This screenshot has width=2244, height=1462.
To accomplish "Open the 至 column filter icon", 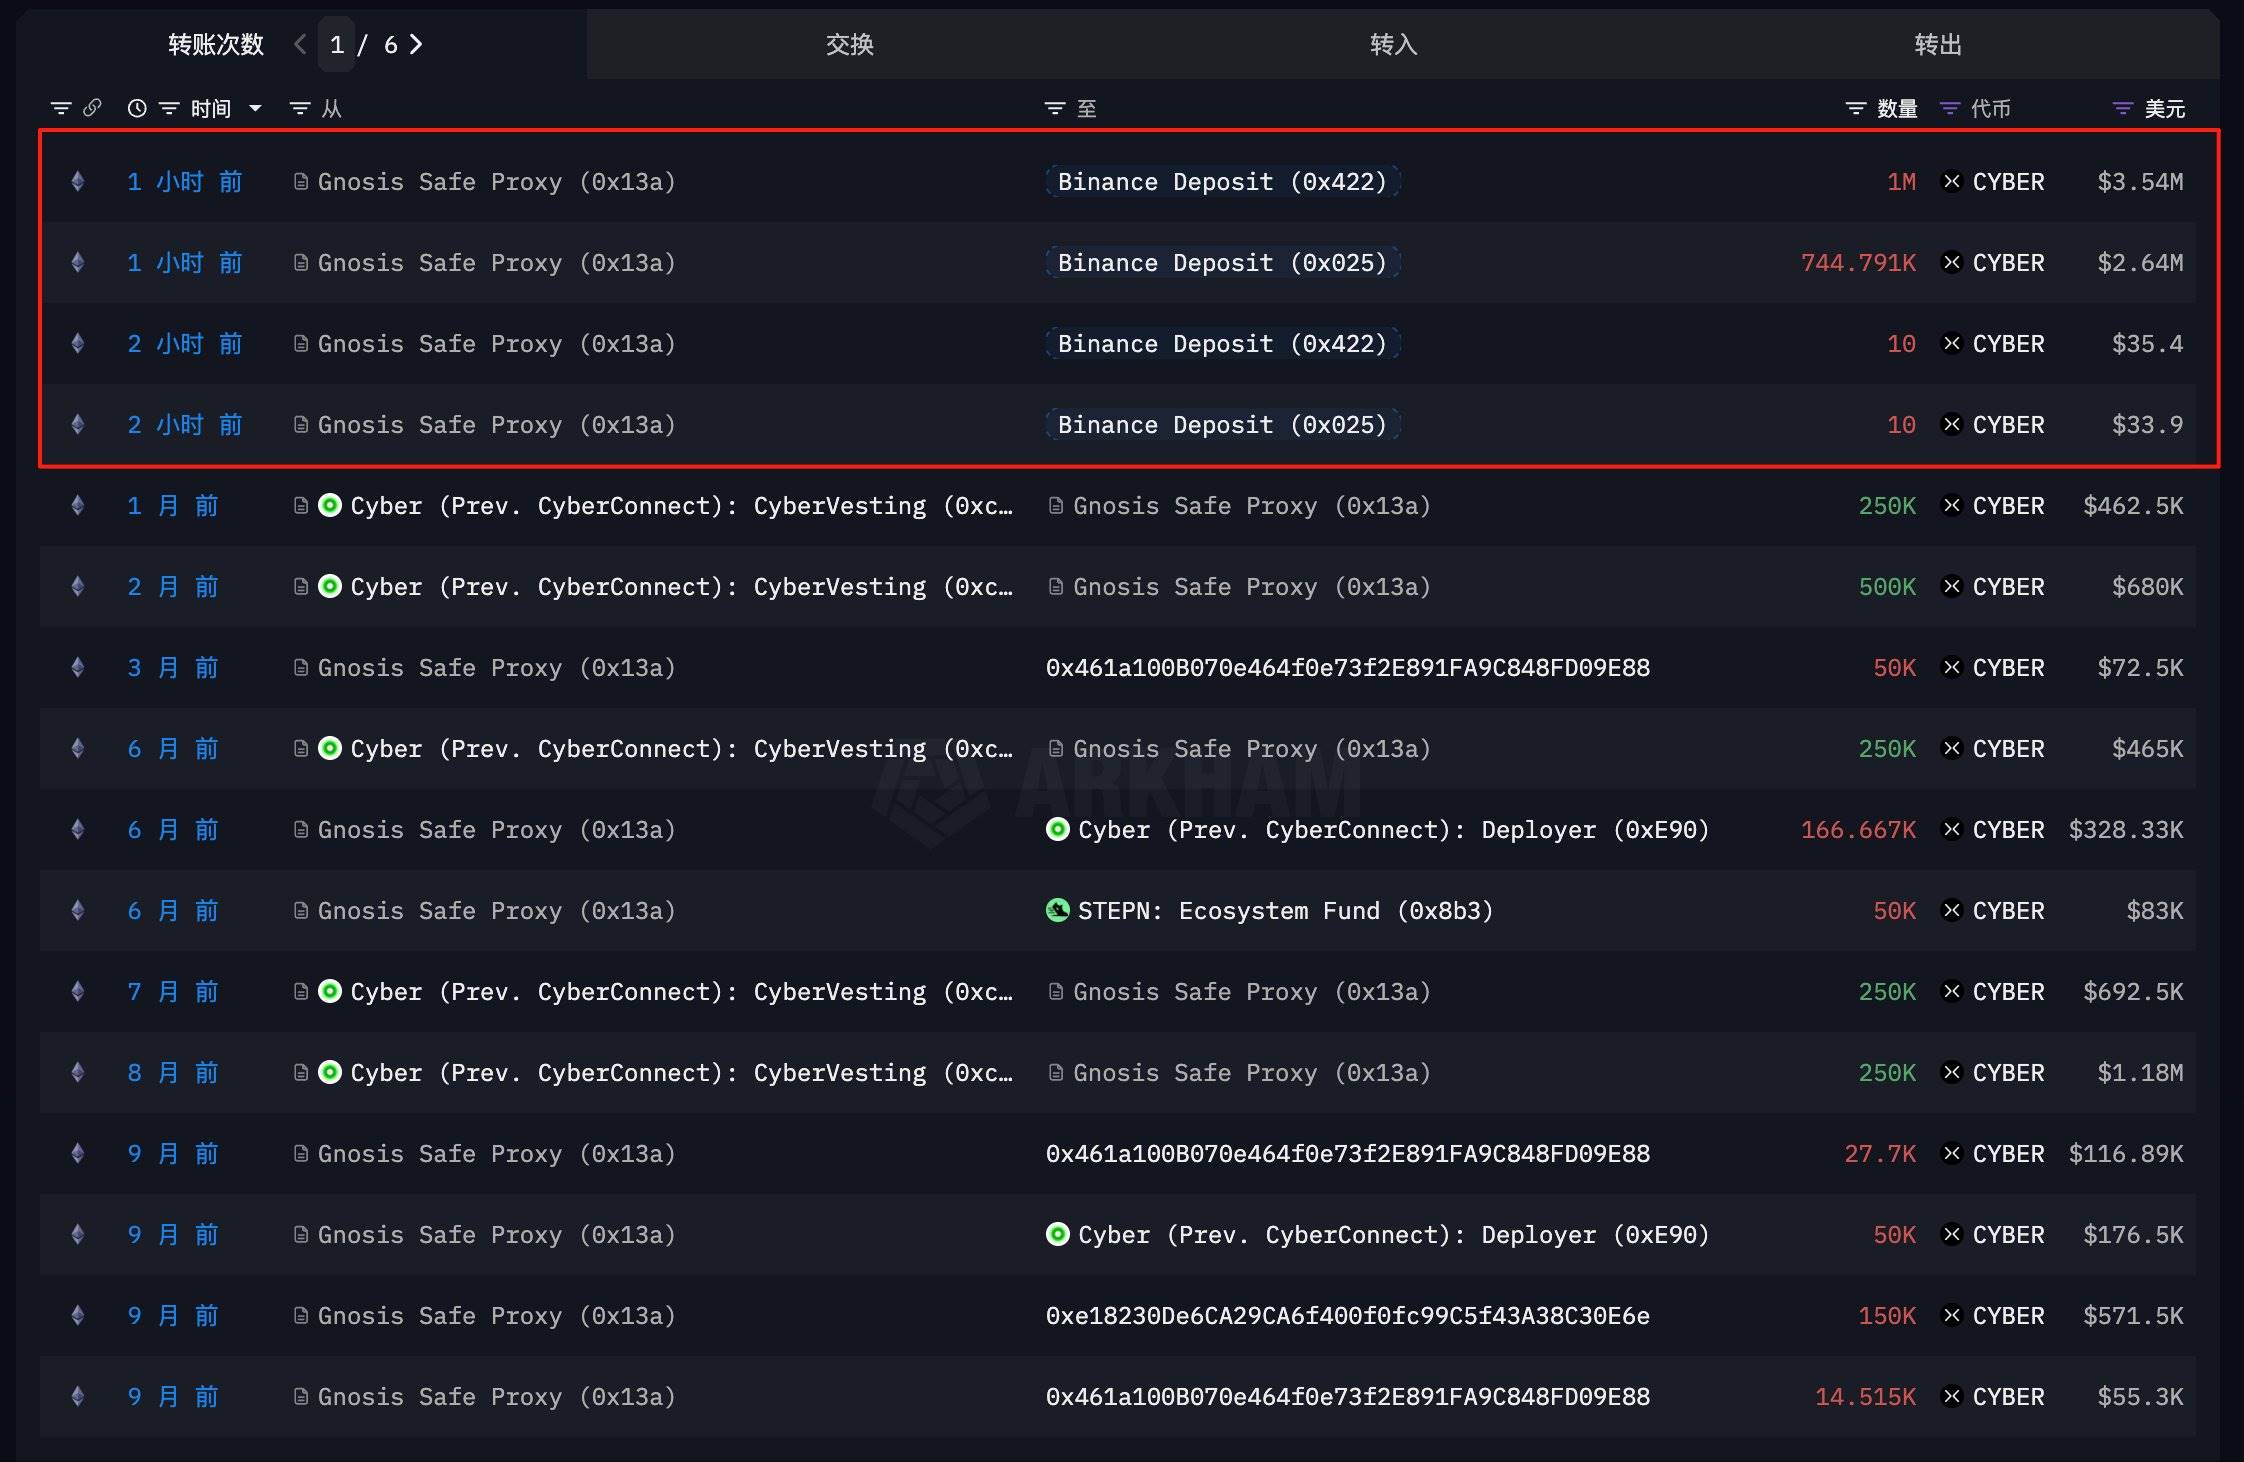I will point(1054,108).
